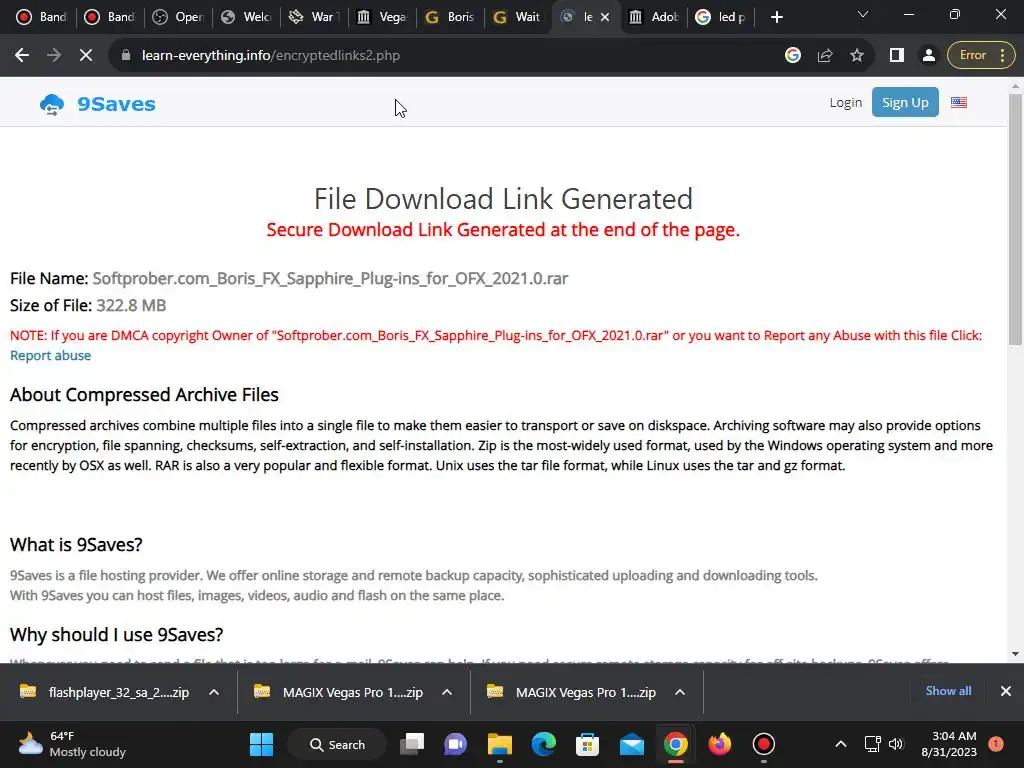Click the 9Saves cloud logo
Screen dimensions: 1024x768
pos(52,104)
